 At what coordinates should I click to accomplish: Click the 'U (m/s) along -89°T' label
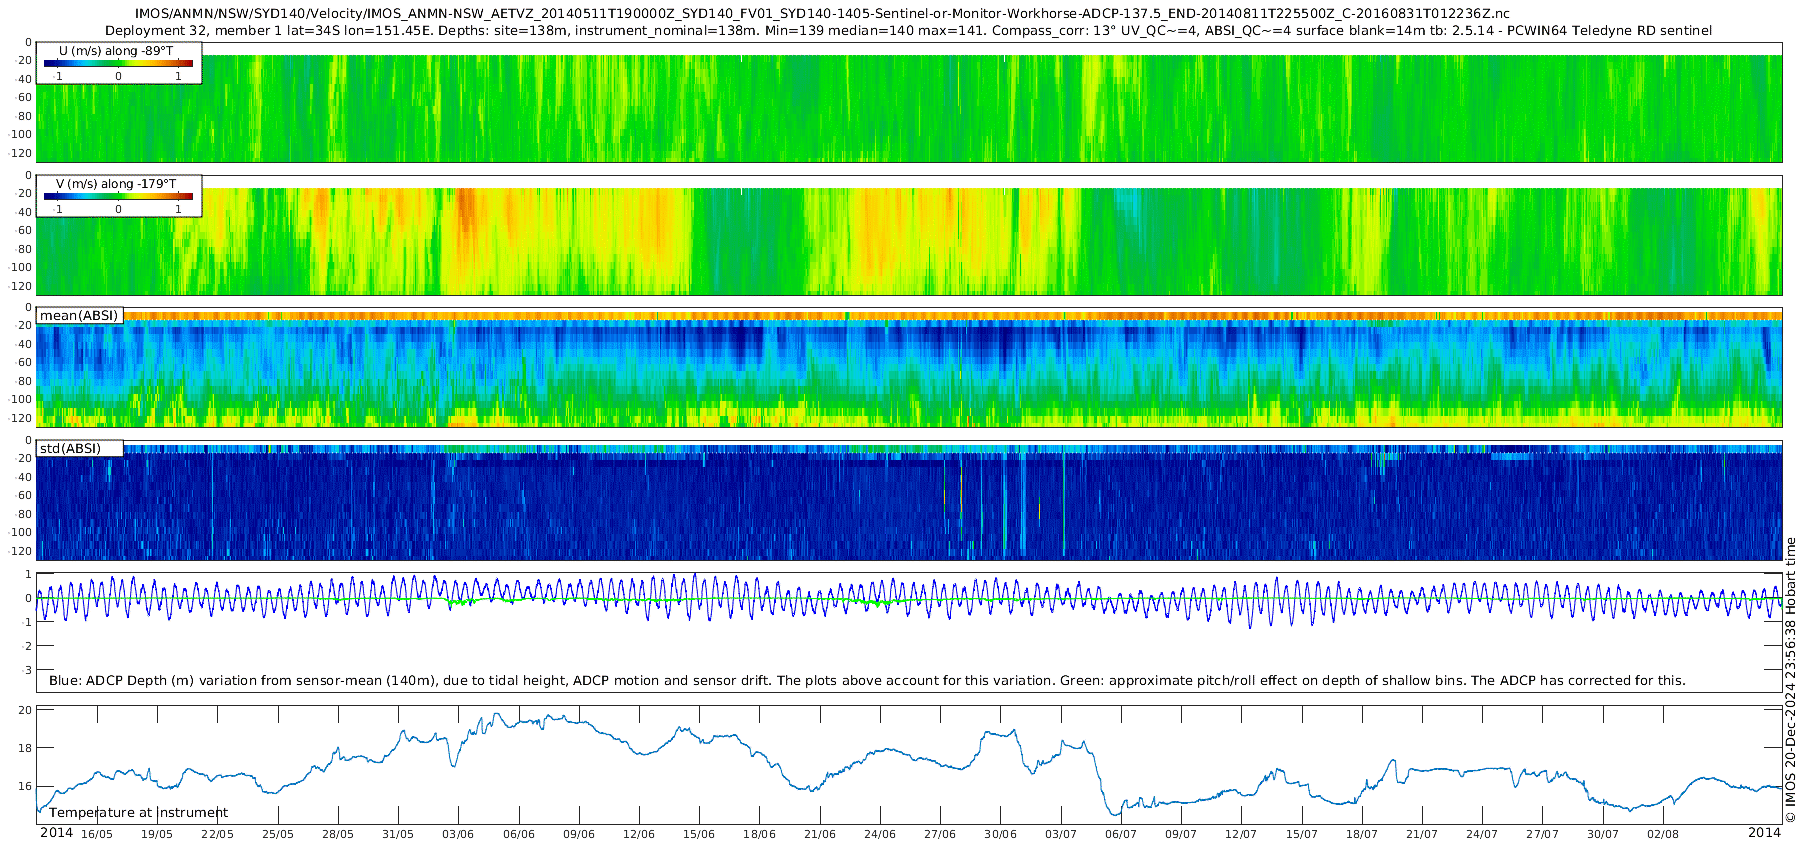click(x=116, y=51)
